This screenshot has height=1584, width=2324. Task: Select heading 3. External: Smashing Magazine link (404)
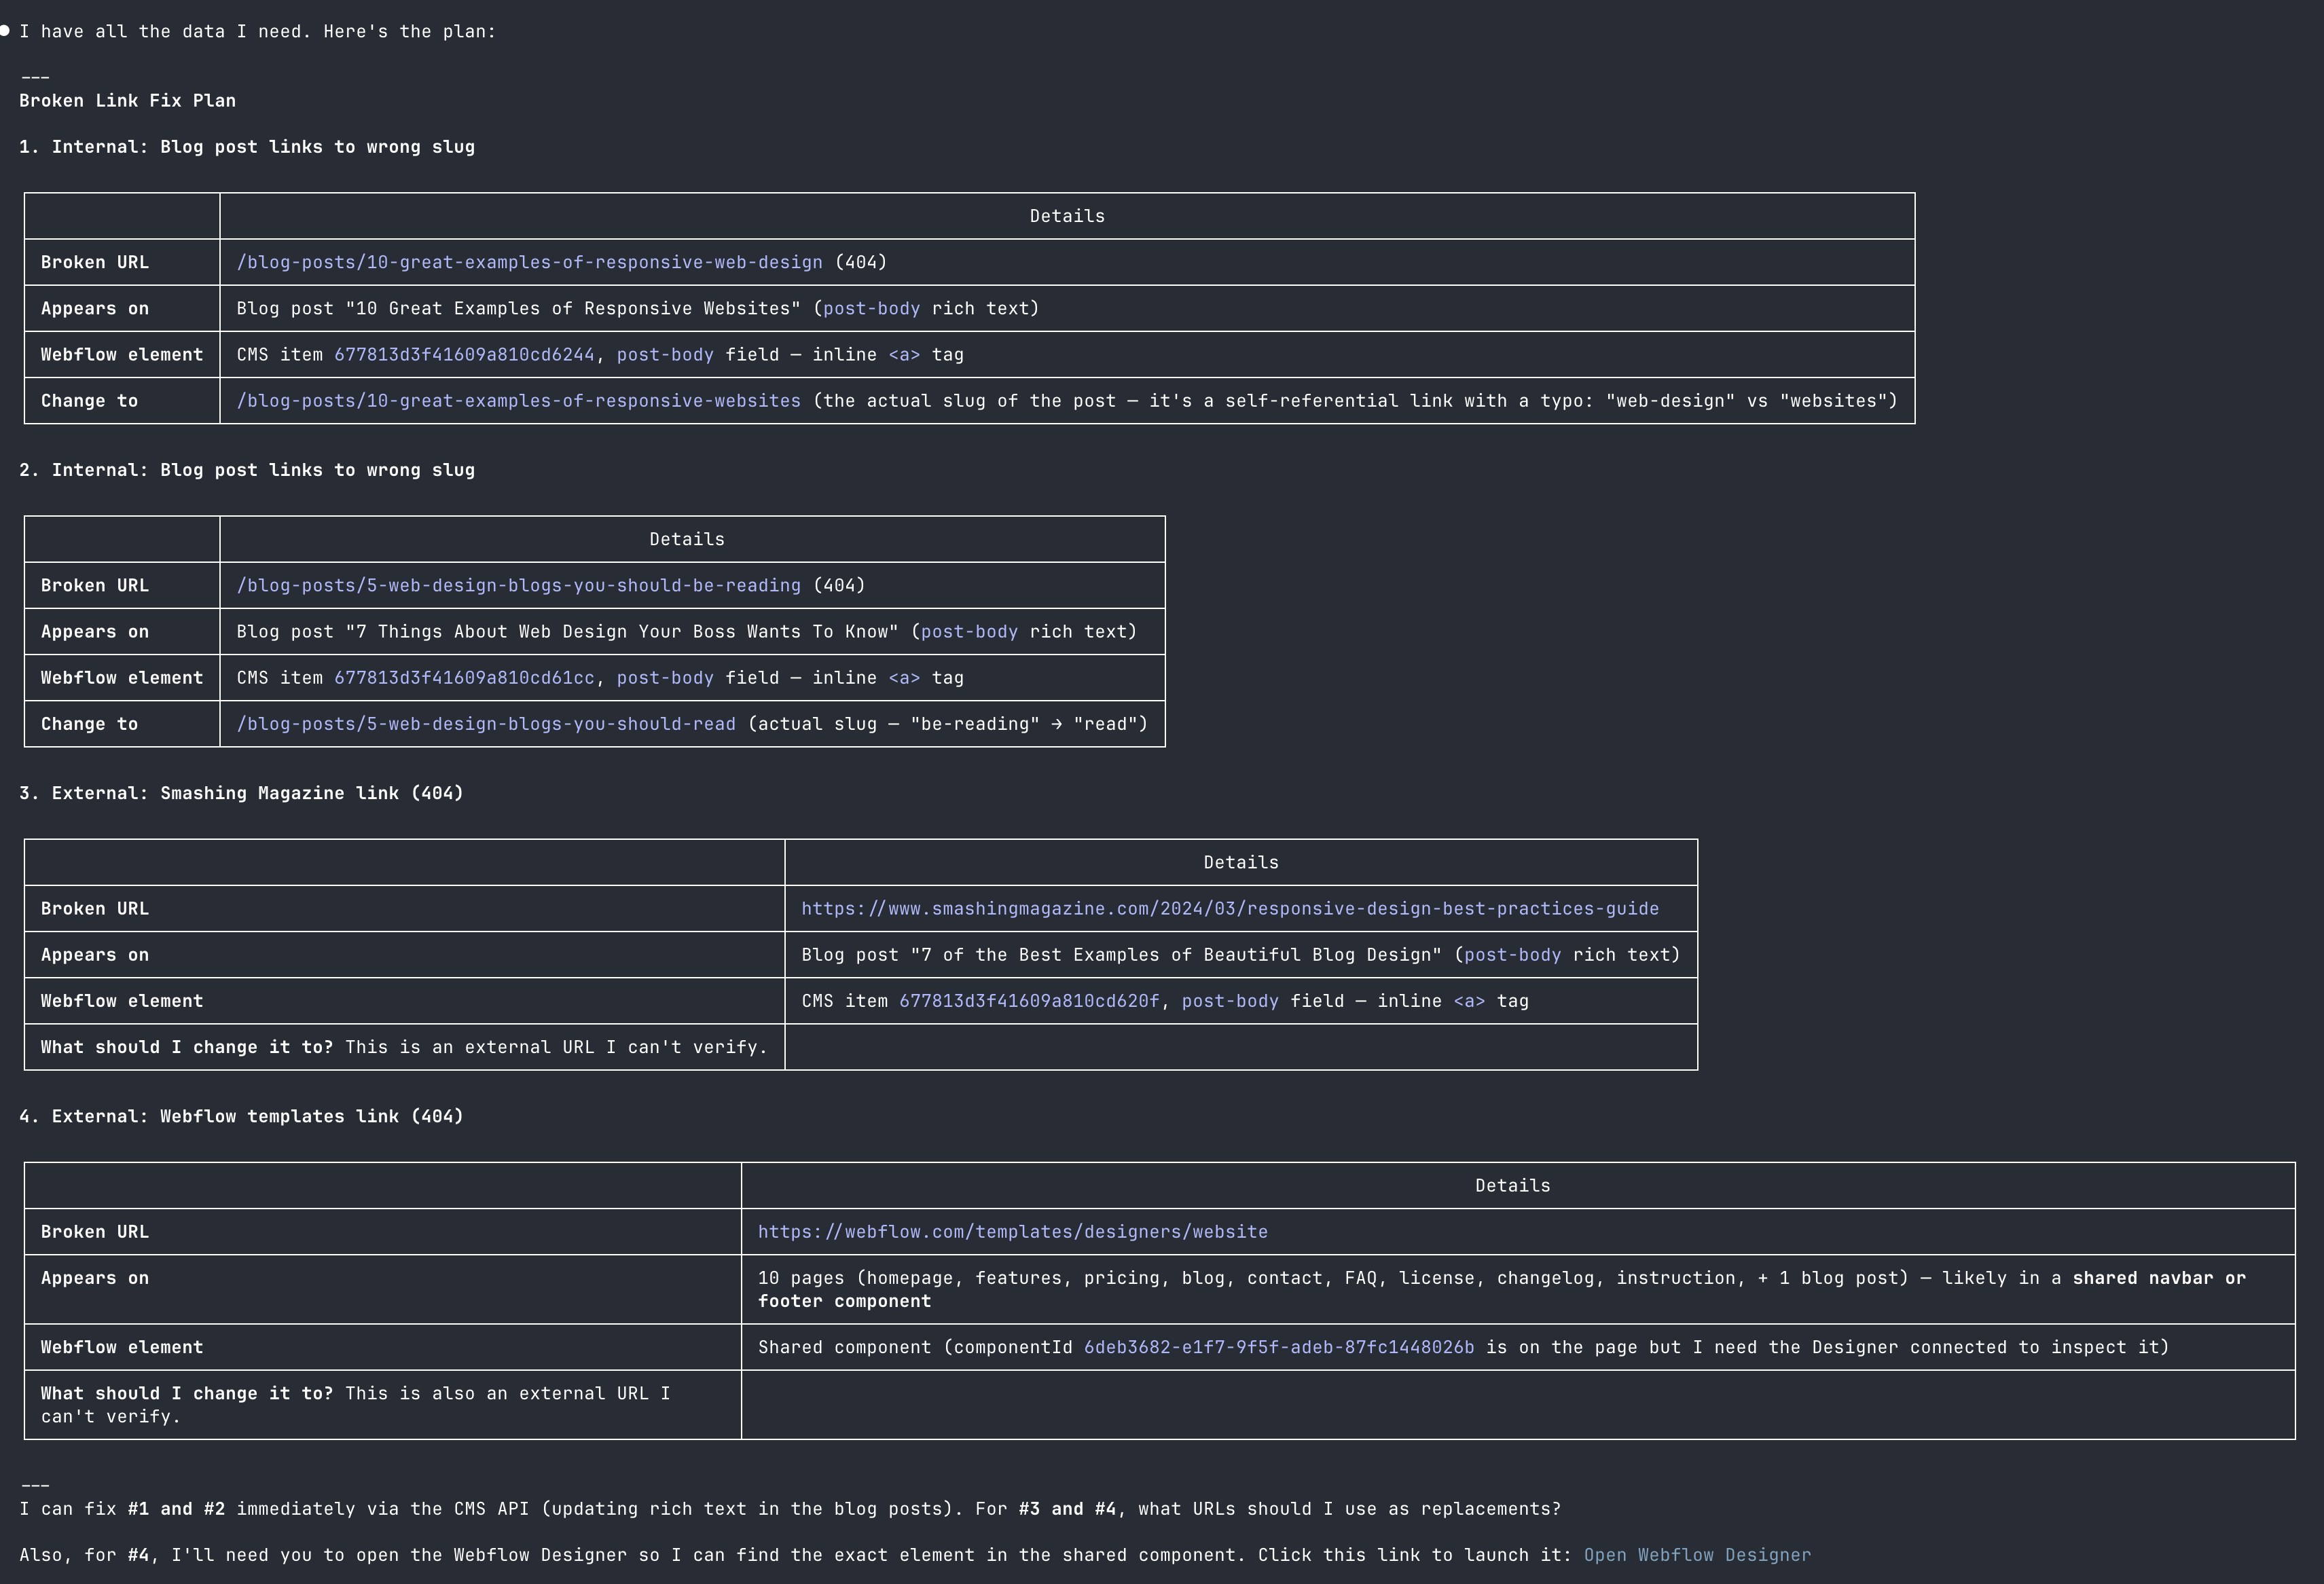(241, 793)
